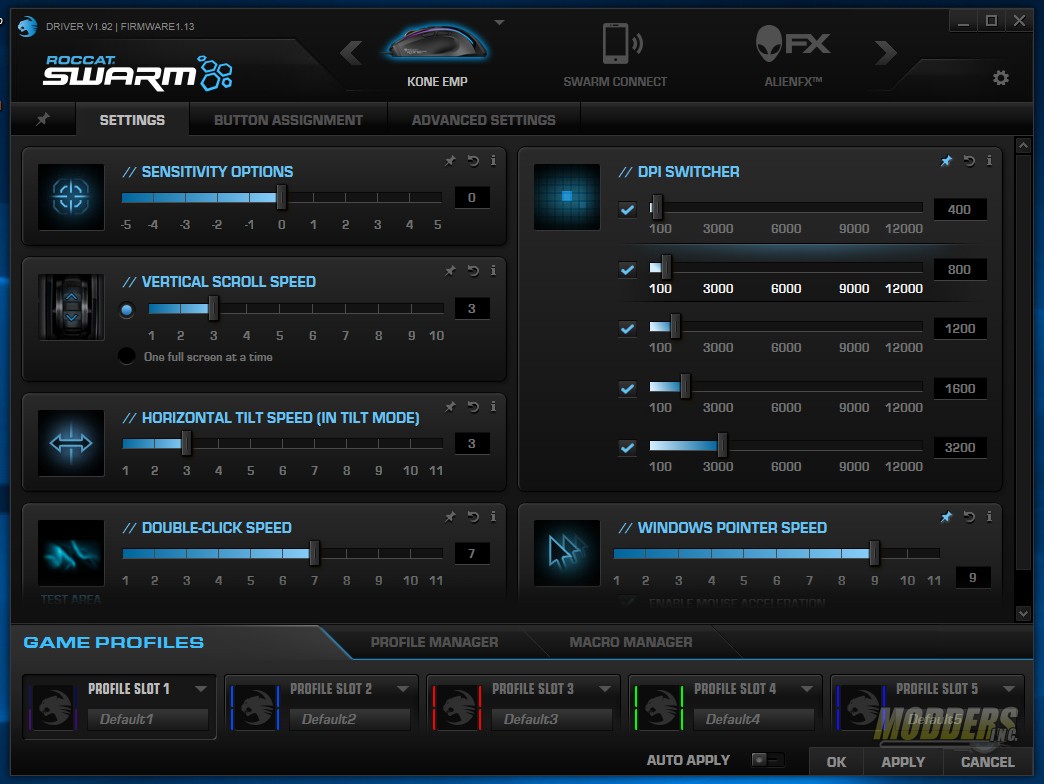Pin the Vertical Scroll Speed panel
1044x784 pixels.
click(x=451, y=270)
